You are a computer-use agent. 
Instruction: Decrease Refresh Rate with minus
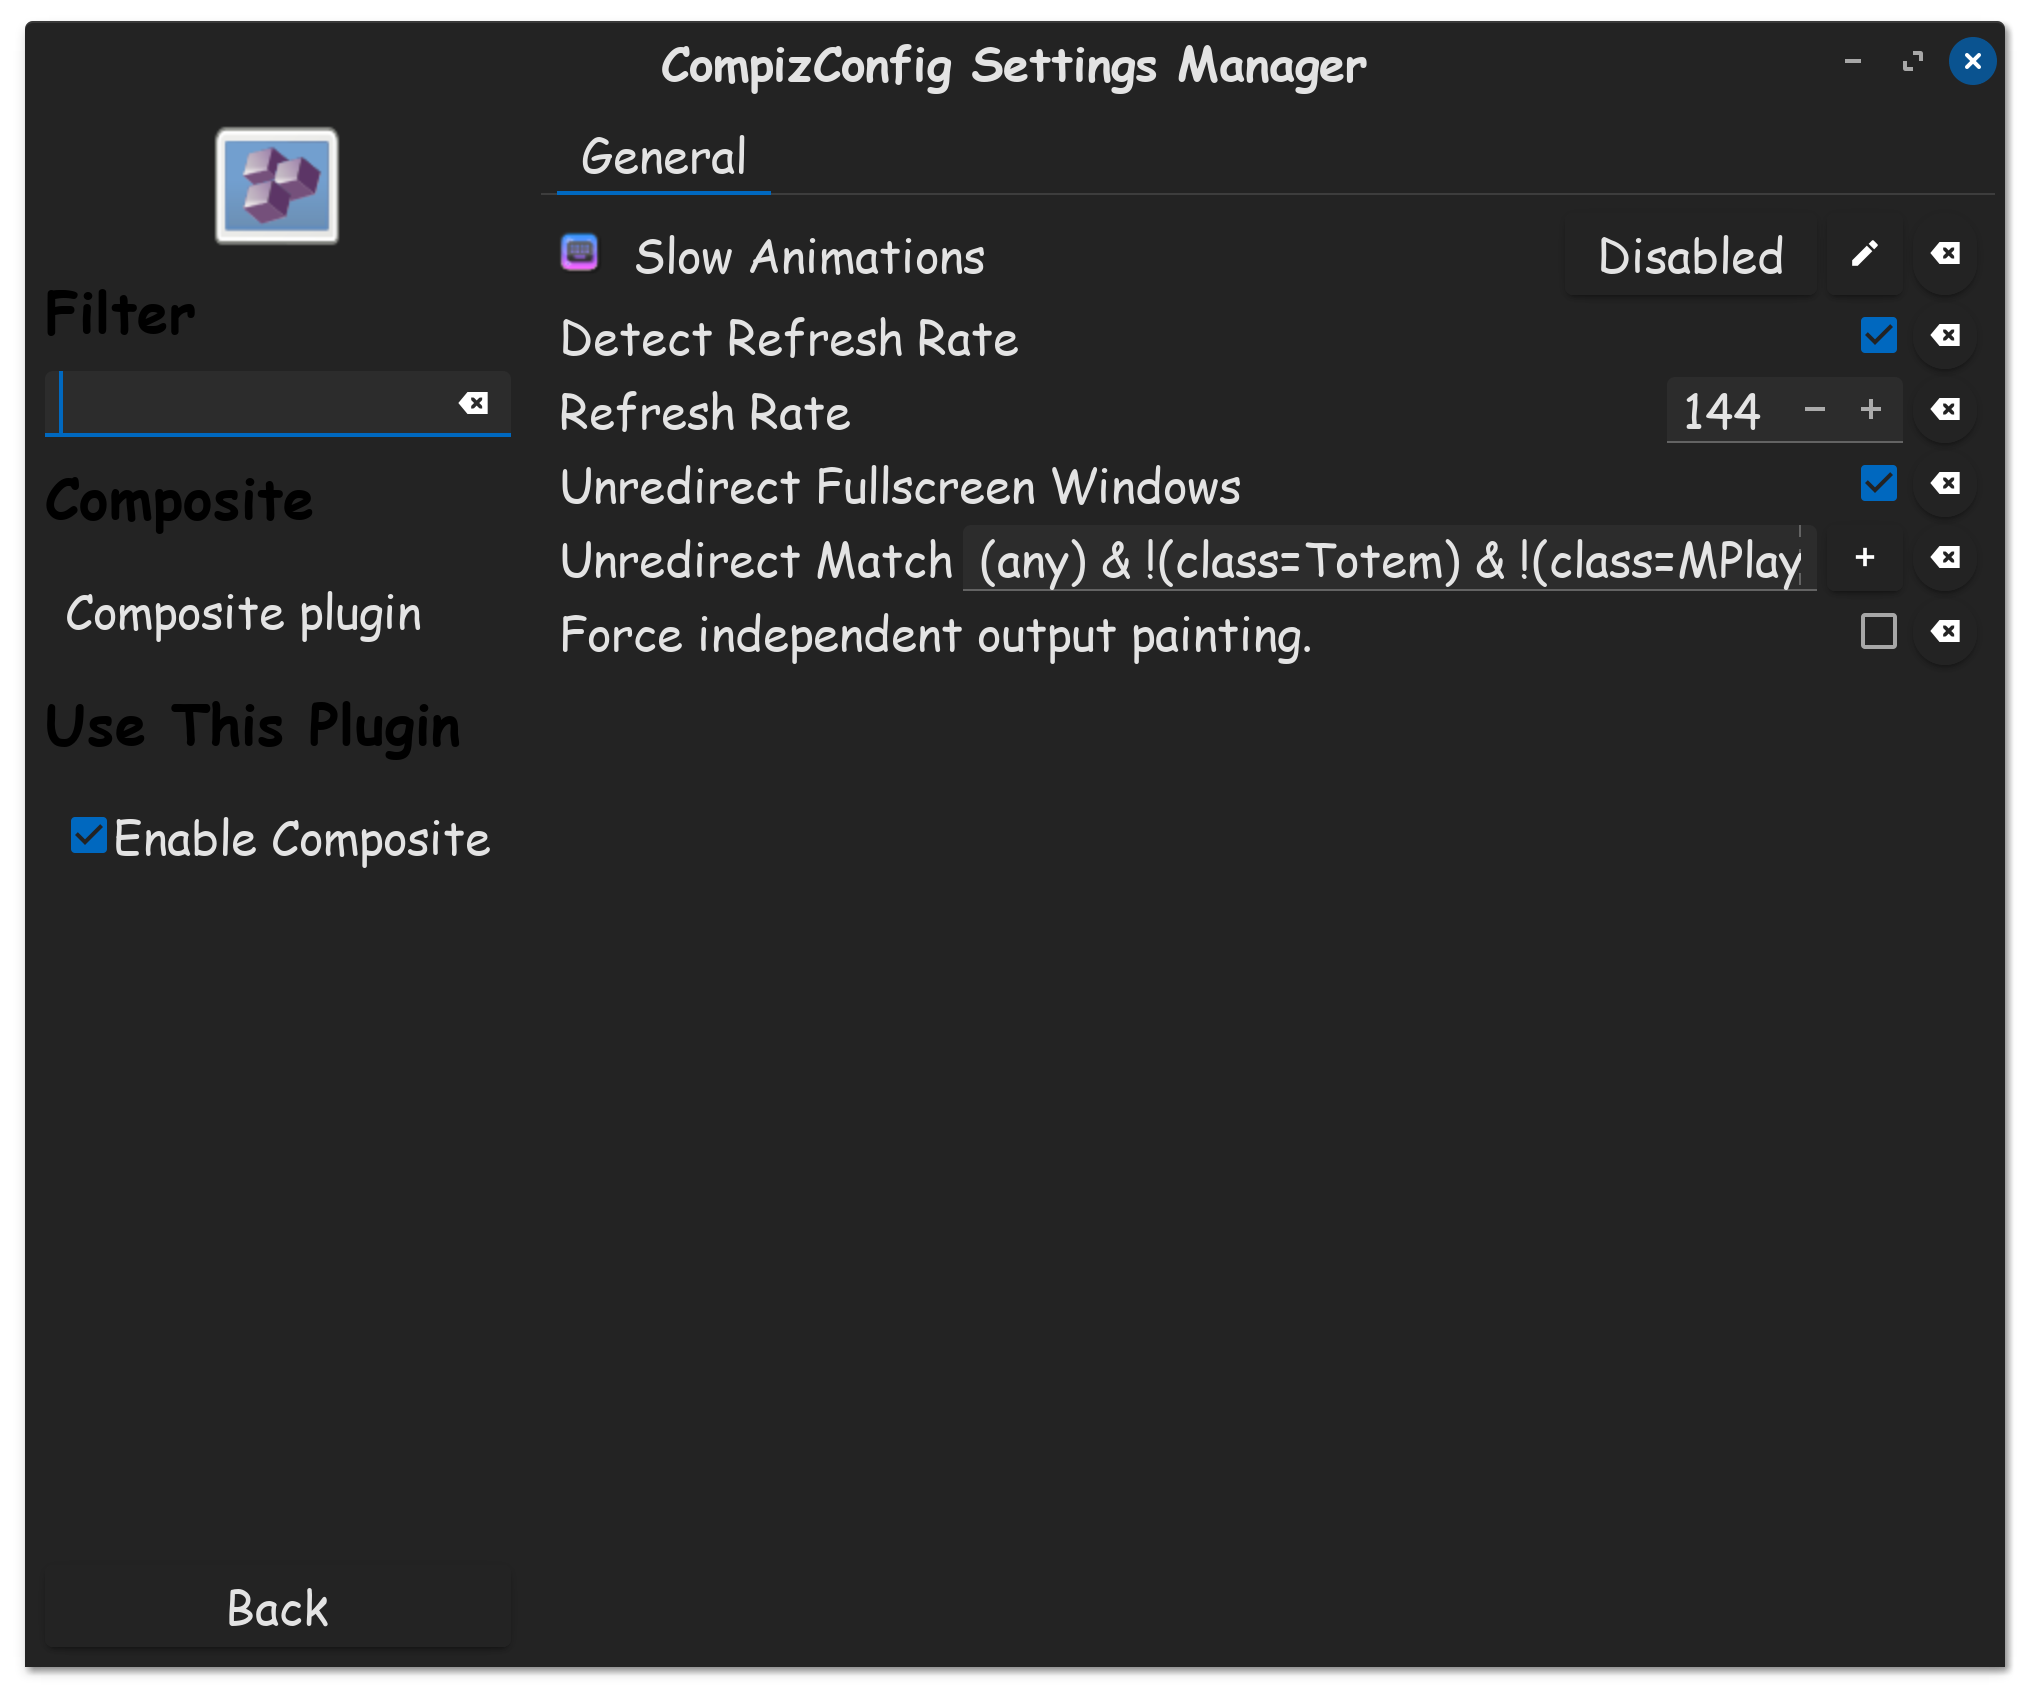tap(1815, 410)
